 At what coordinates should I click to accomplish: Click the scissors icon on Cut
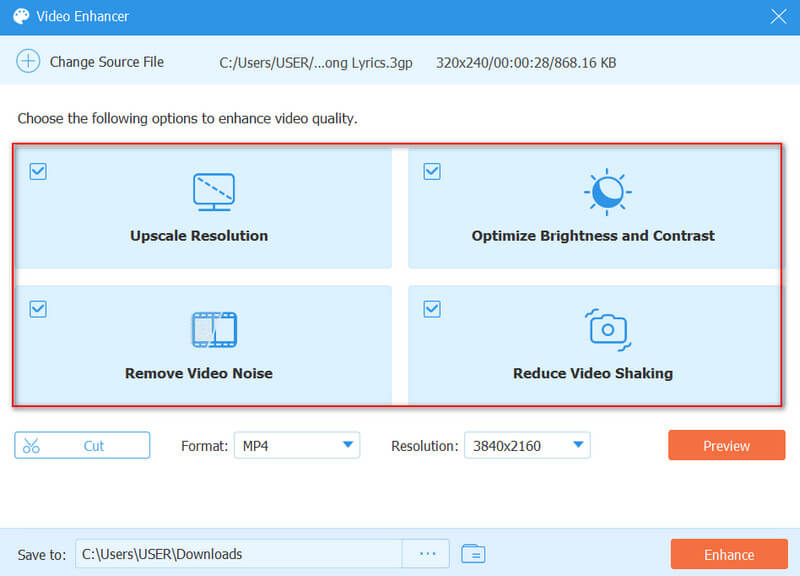tap(32, 446)
